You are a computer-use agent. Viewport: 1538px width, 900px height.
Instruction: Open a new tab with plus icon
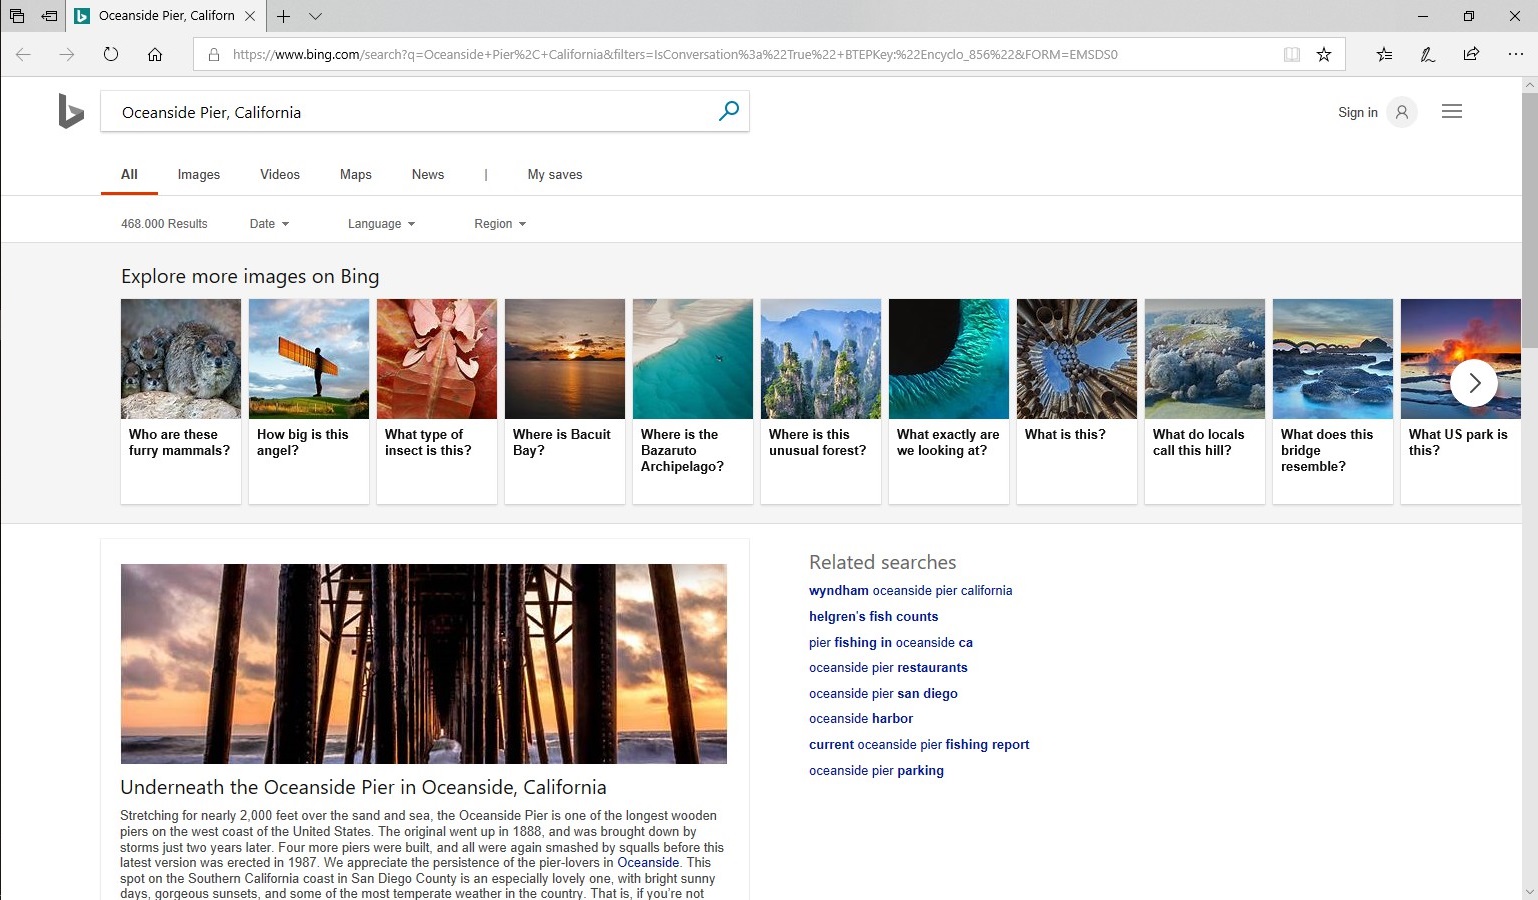coord(284,16)
